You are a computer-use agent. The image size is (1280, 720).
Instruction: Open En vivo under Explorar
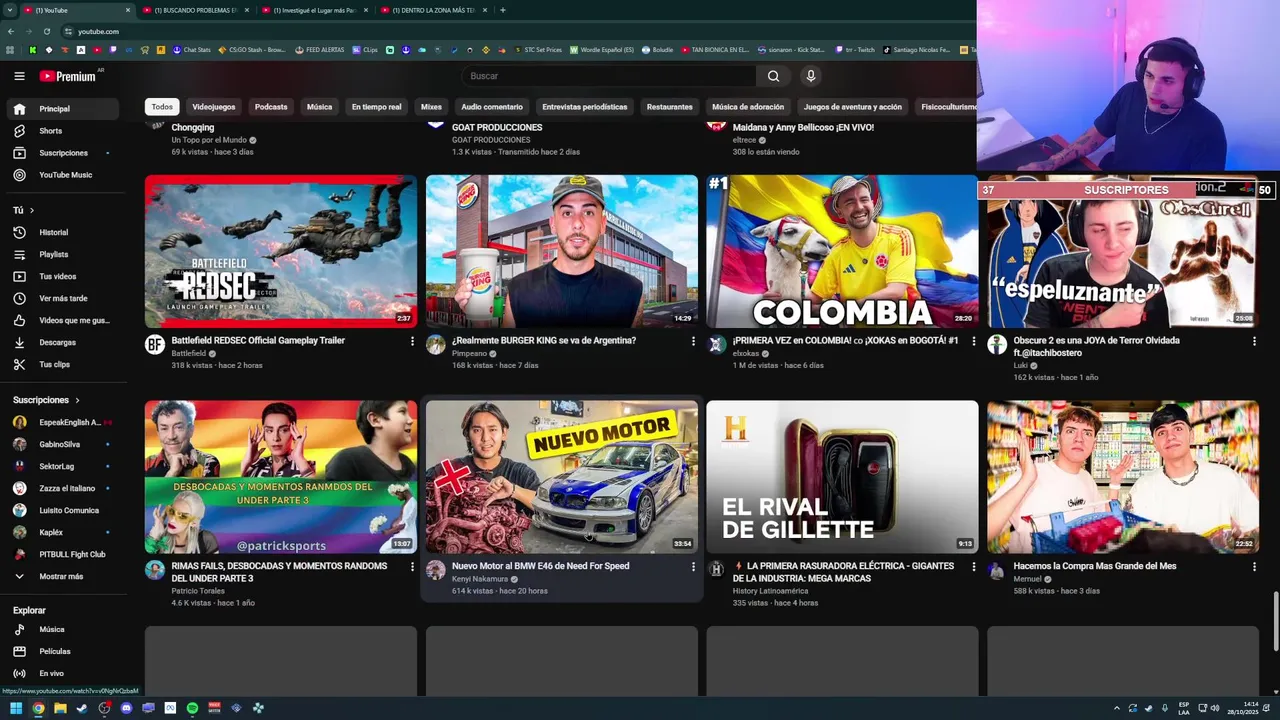(x=63, y=674)
